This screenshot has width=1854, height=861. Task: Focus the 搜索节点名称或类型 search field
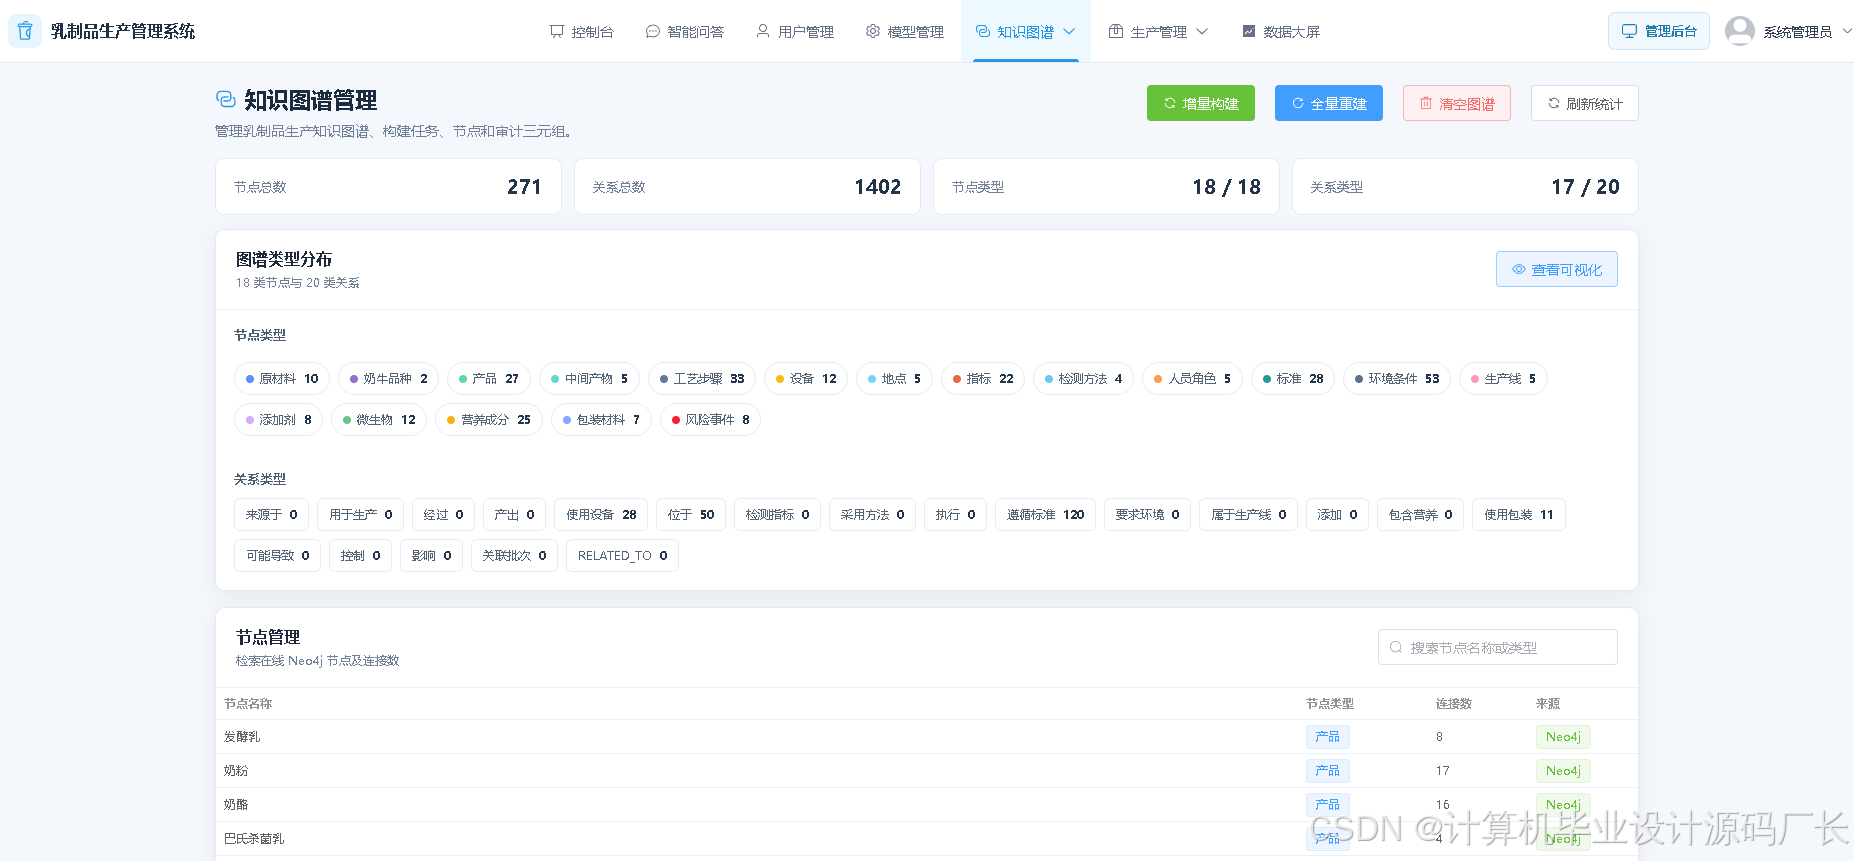click(x=1498, y=647)
